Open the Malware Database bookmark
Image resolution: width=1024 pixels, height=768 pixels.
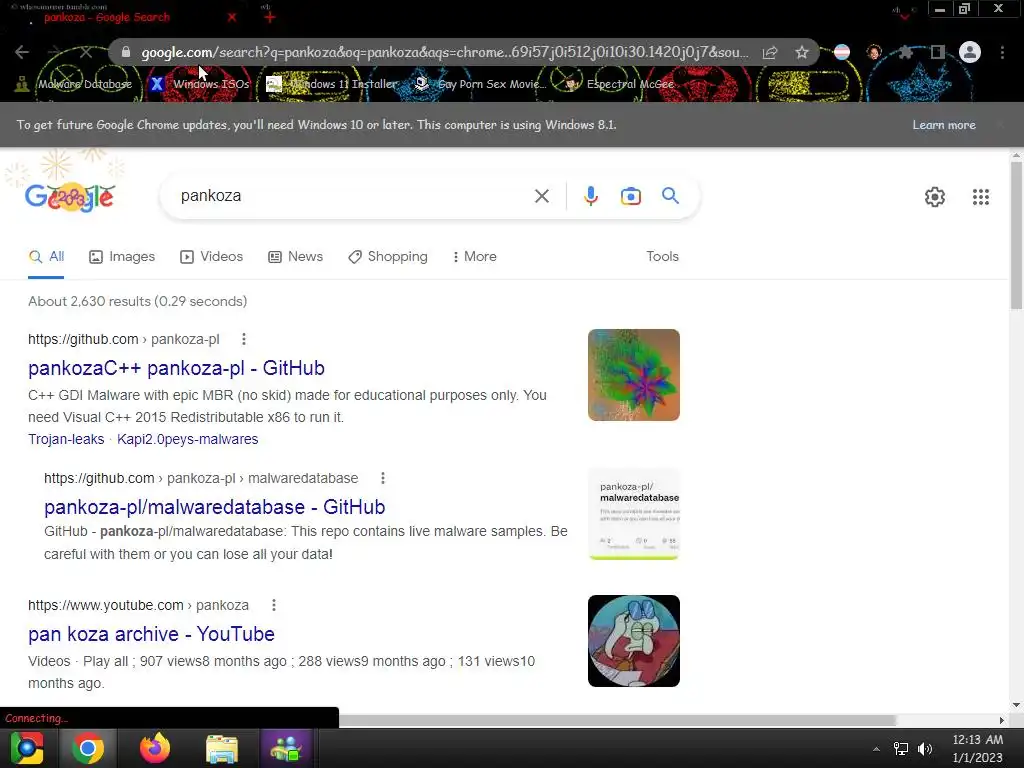[73, 84]
